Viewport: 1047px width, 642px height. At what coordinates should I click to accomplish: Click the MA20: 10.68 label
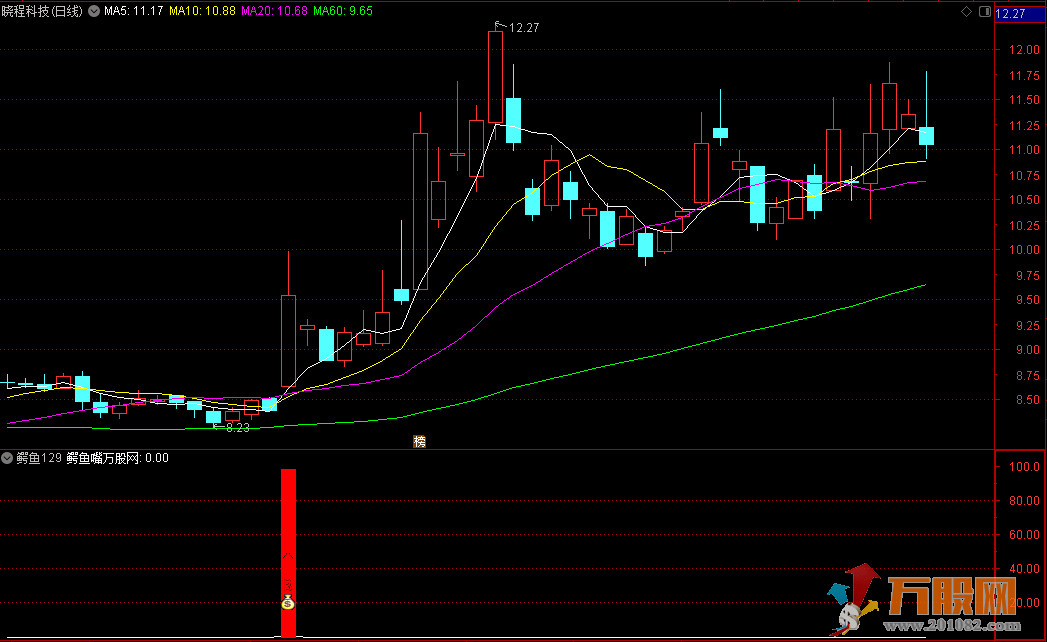click(x=274, y=11)
